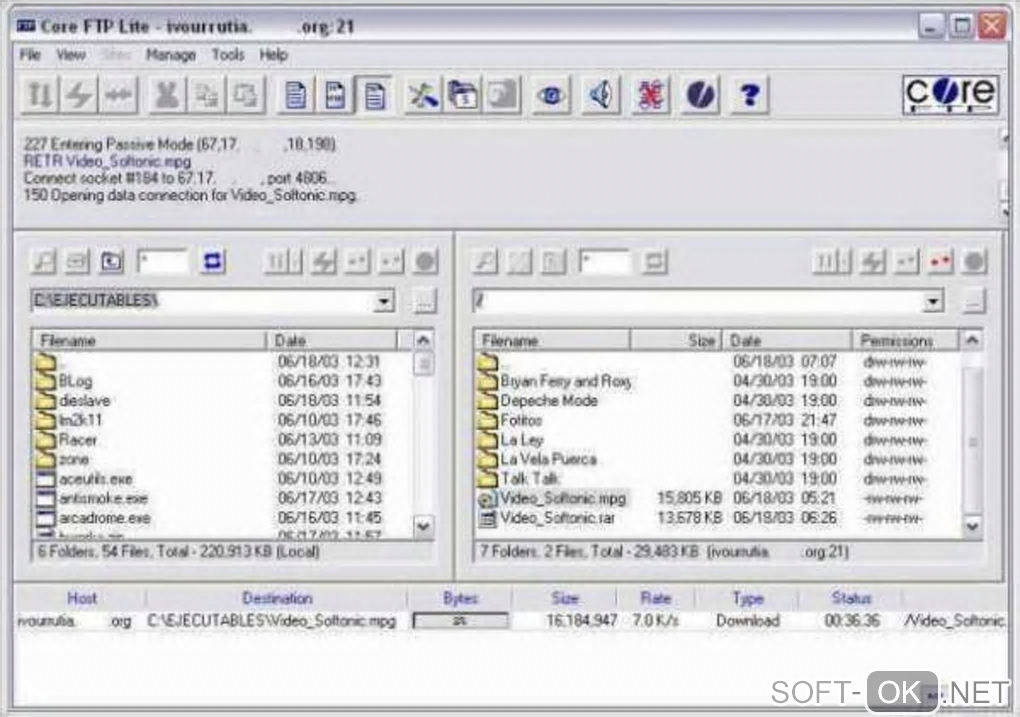Click the round stop icon in local pane toolbar
Viewport: 1020px width, 717px height.
tap(425, 262)
